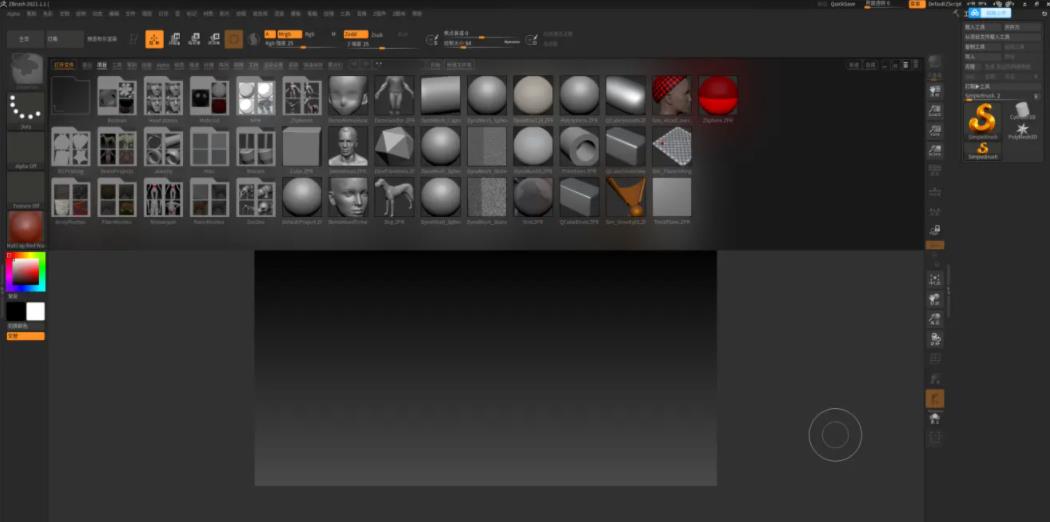This screenshot has width=1050, height=522.
Task: Open the Dots stroke selector
Action: (26, 110)
